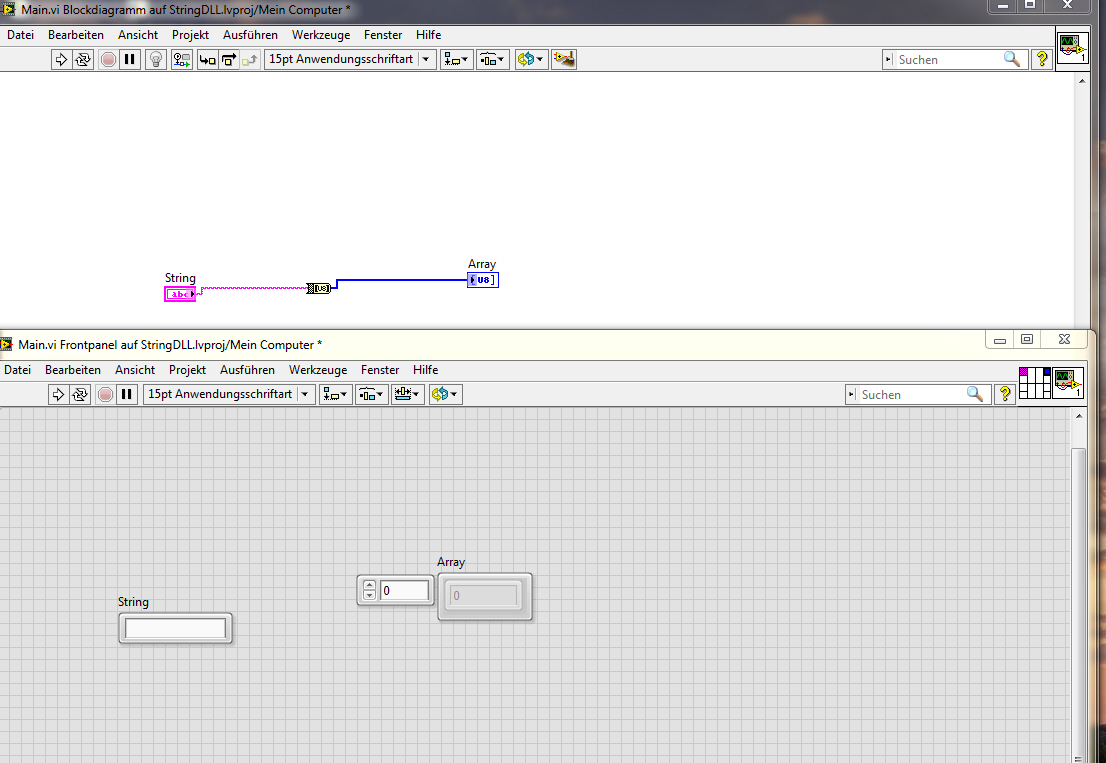Screen dimensions: 1106x763
Task: Open Align Objects dropdown in Frontpanel
Action: pyautogui.click(x=335, y=394)
